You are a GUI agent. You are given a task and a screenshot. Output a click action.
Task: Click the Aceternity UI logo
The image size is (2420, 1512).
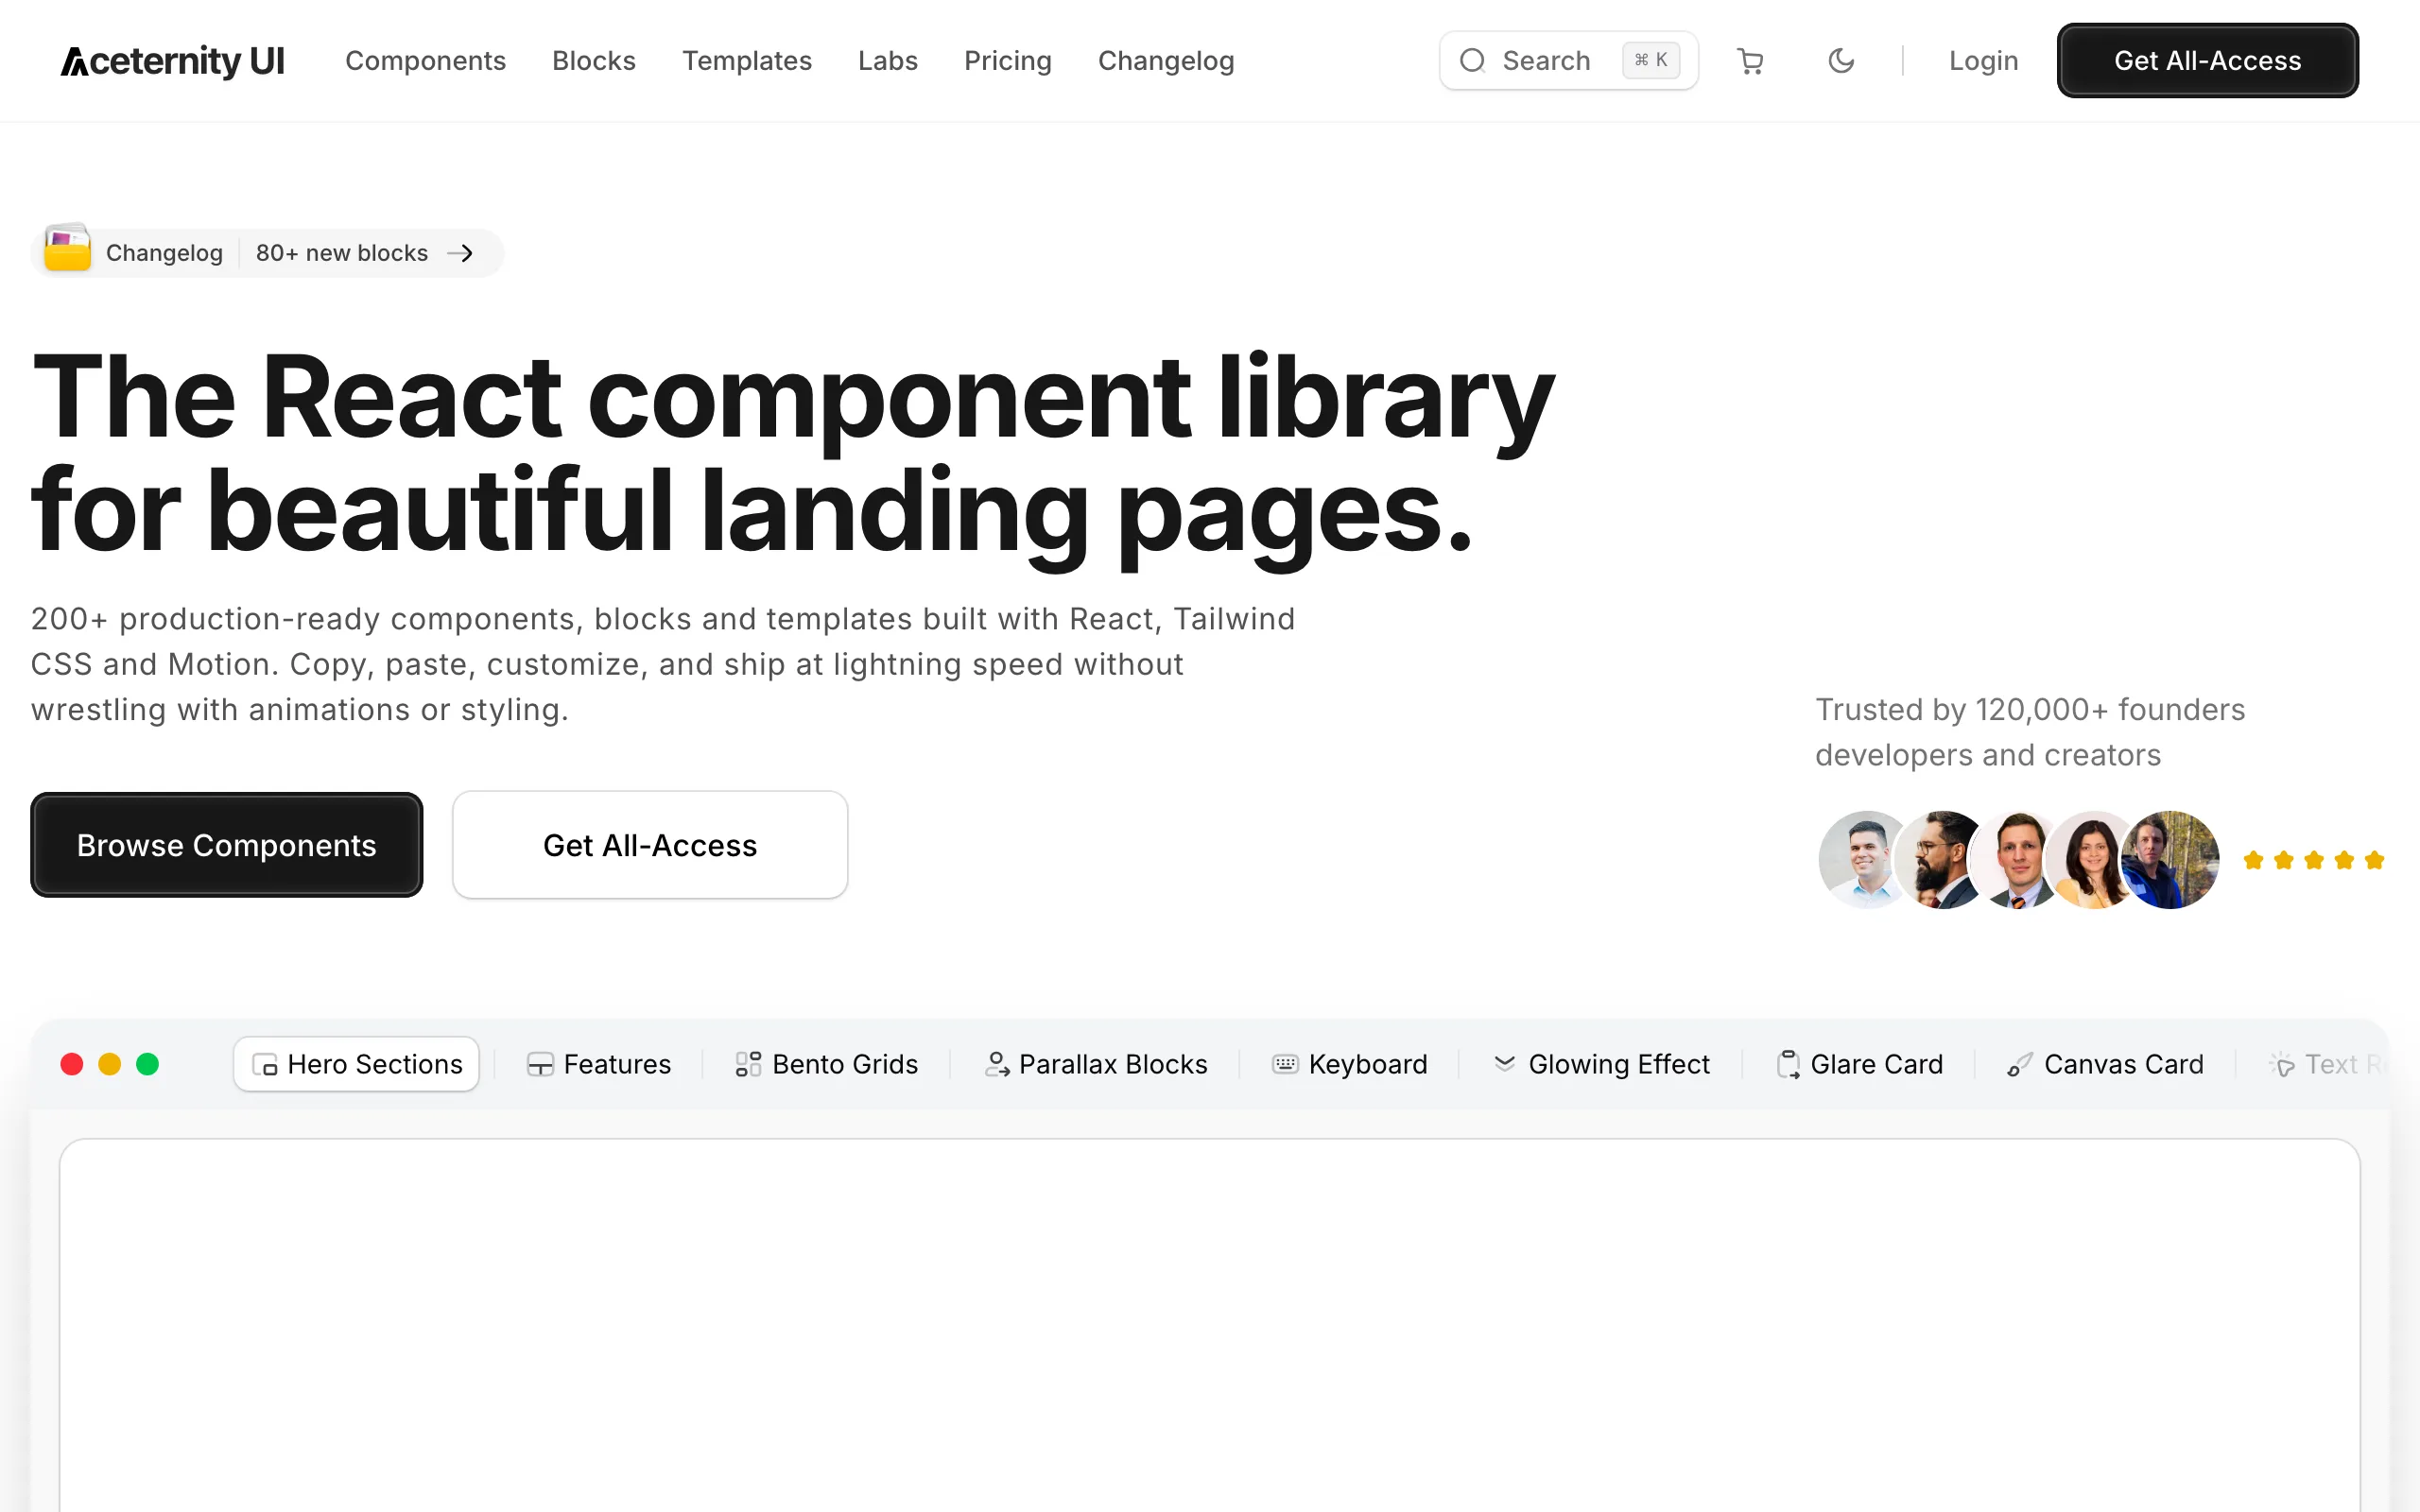pyautogui.click(x=172, y=61)
